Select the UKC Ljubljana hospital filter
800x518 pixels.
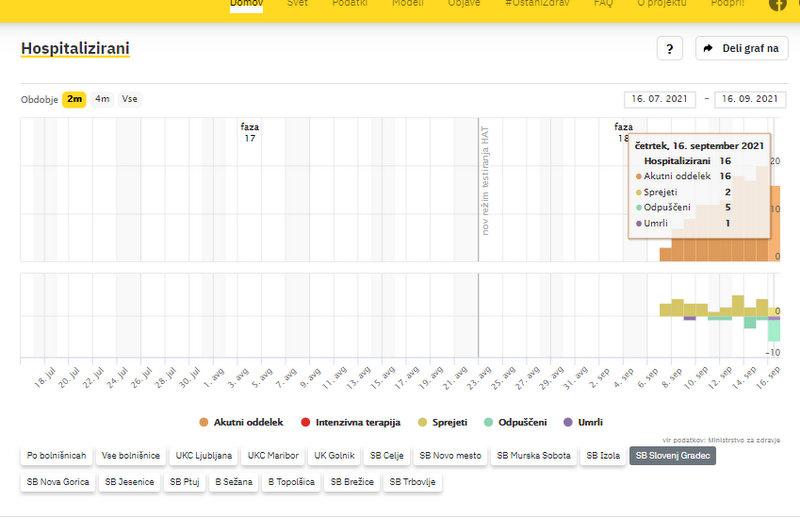204,456
